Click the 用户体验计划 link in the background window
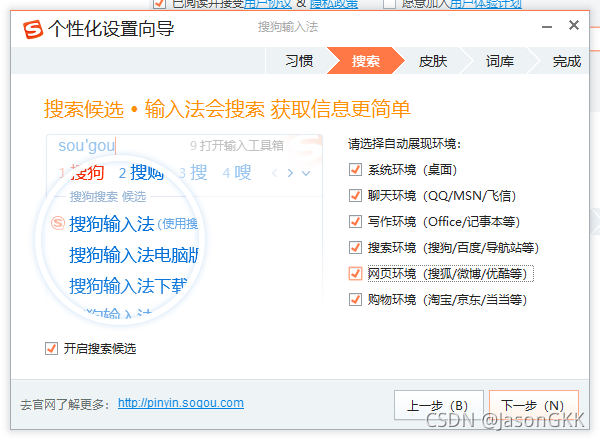The width and height of the screenshot is (600, 440). (x=485, y=3)
